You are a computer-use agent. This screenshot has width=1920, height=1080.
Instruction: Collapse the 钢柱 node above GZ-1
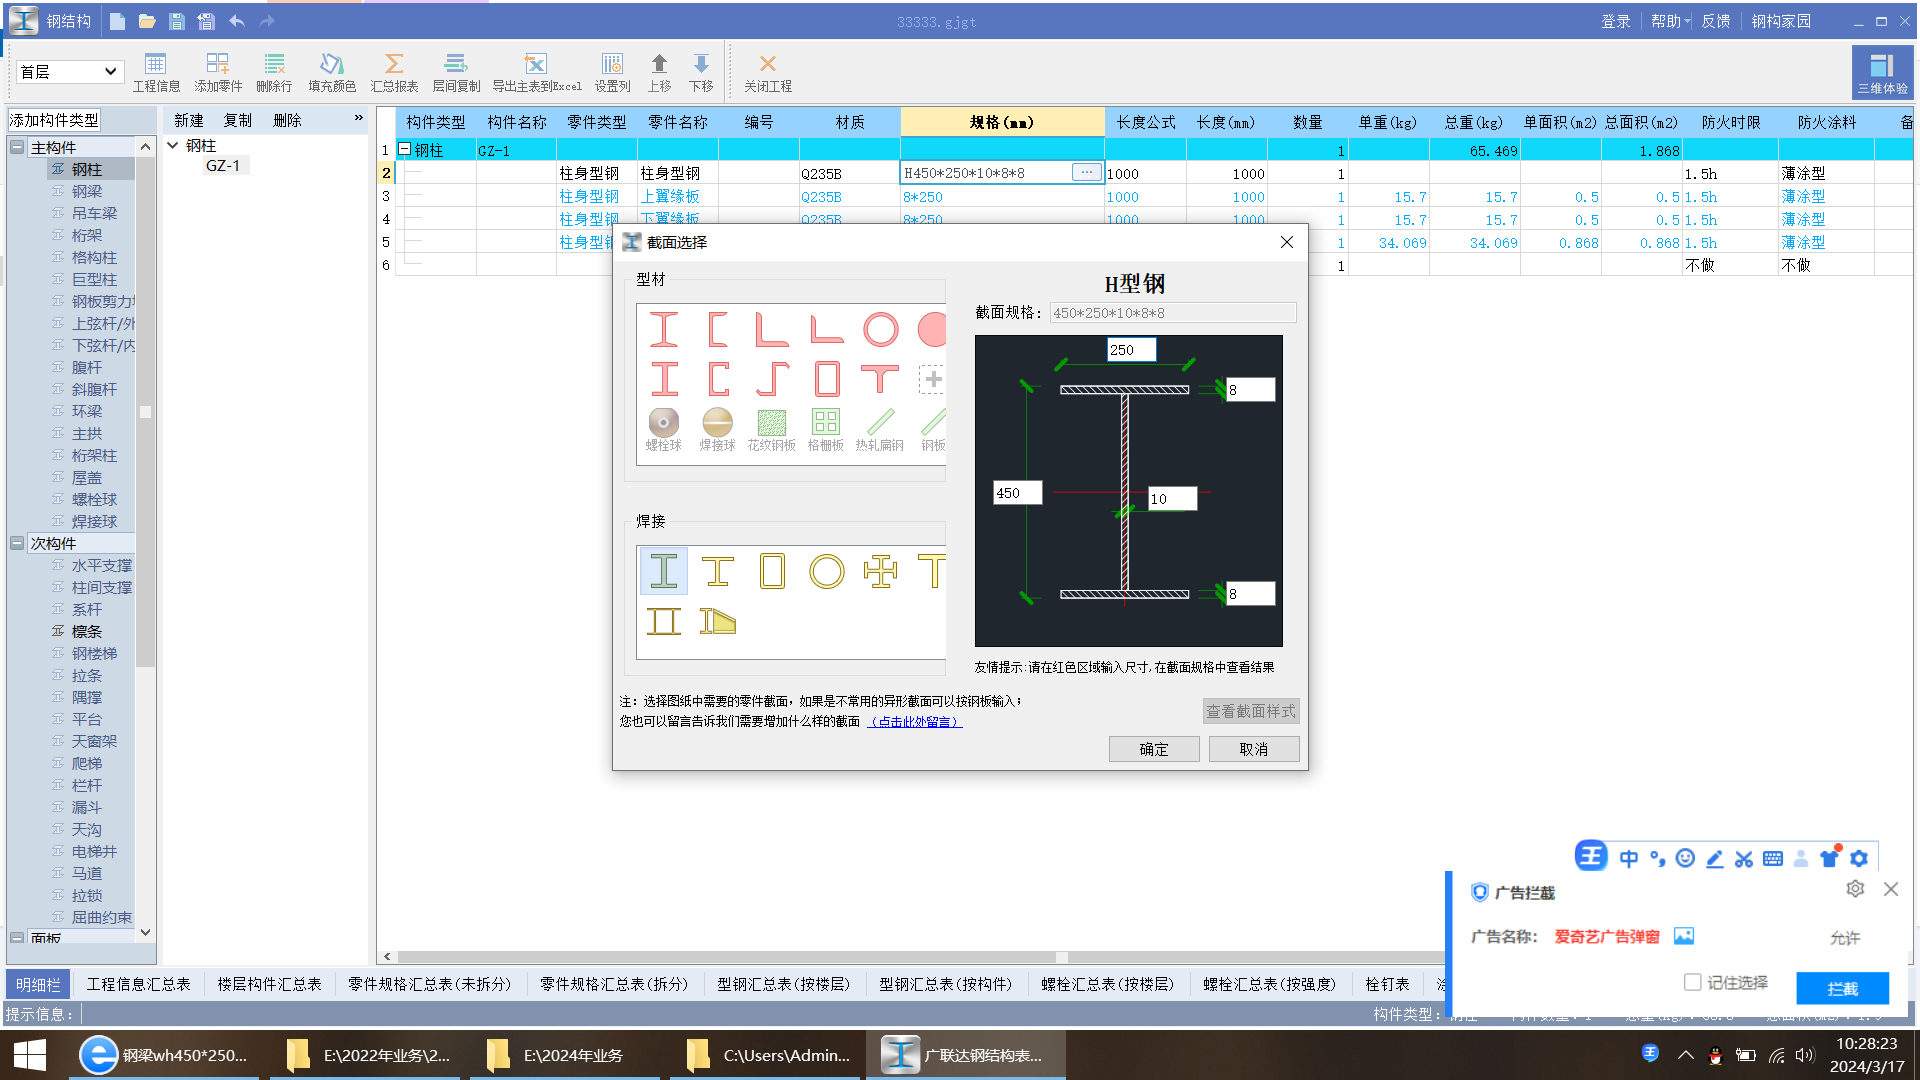click(173, 146)
